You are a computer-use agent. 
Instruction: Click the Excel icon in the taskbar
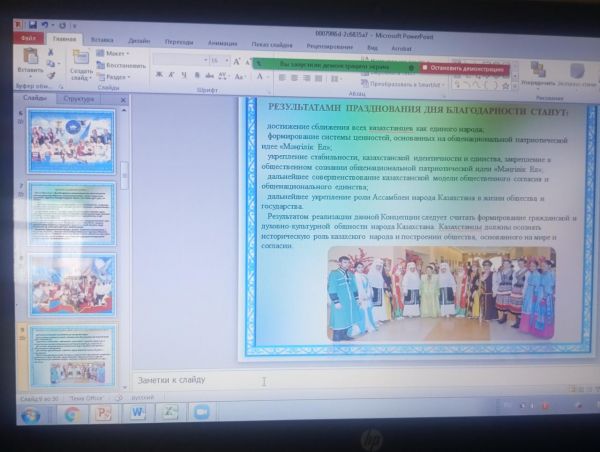point(169,412)
